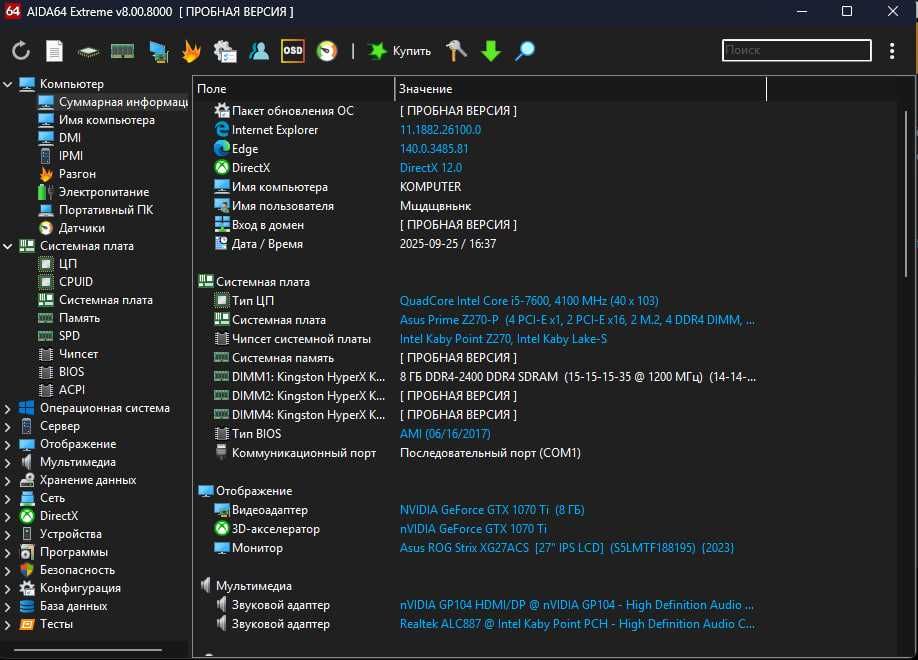Image resolution: width=918 pixels, height=660 pixels.
Task: Open the Intel Kaby Point Z270 link
Action: point(503,339)
